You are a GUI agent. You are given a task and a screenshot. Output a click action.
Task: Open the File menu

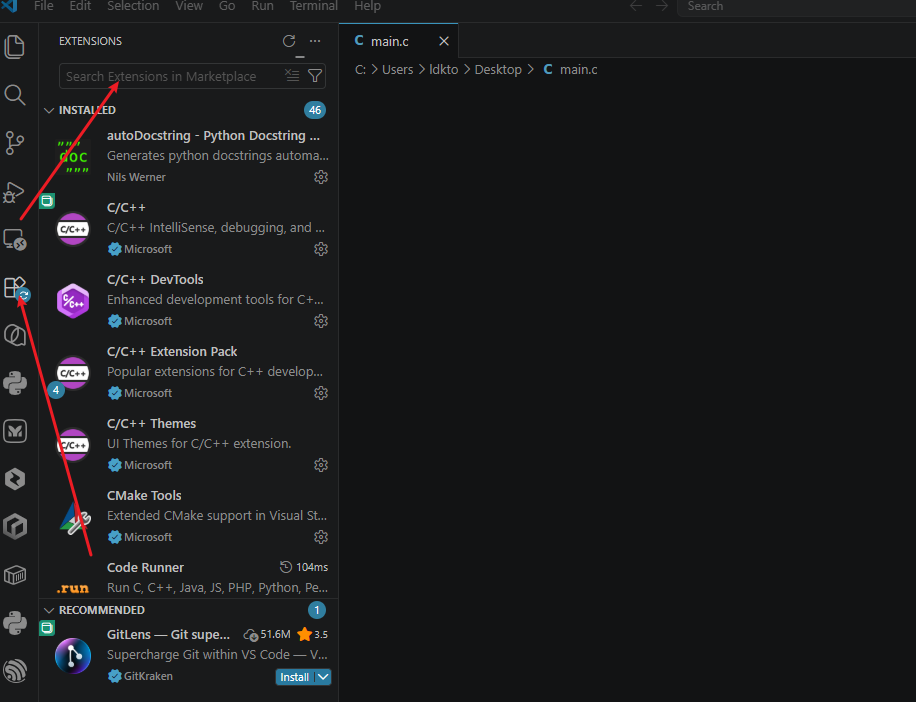pyautogui.click(x=44, y=6)
